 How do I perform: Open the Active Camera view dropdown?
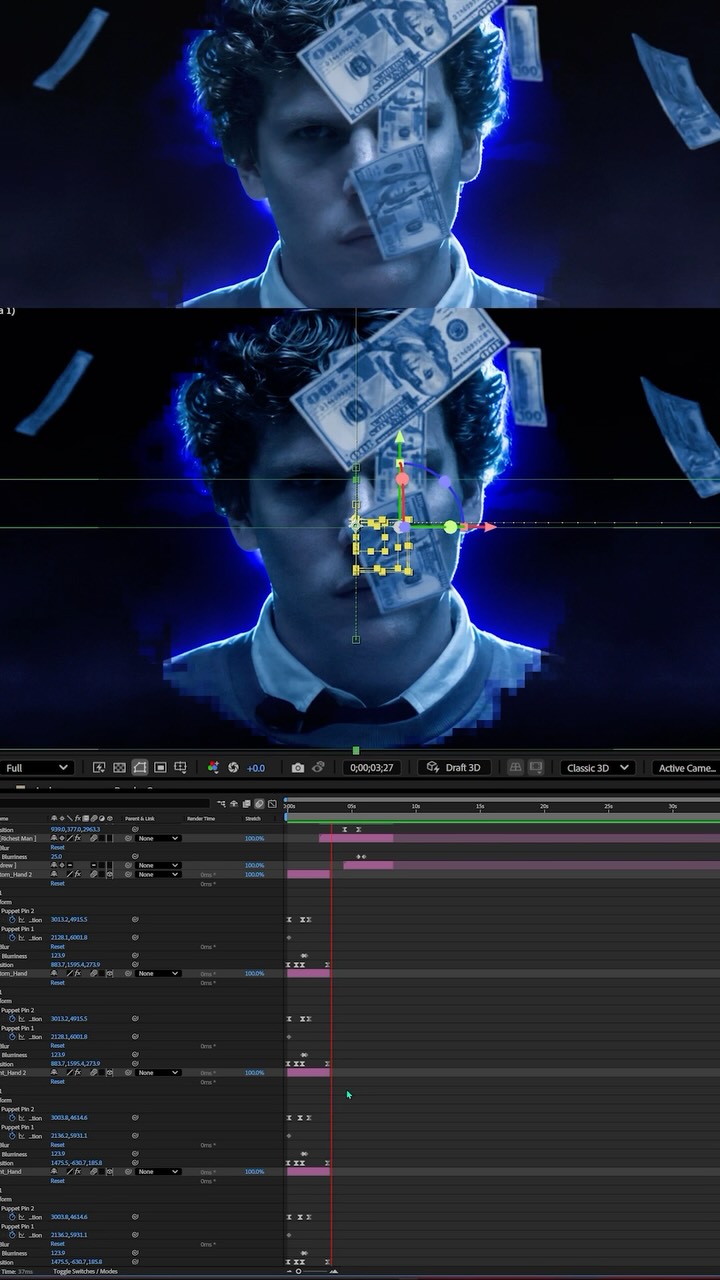click(x=686, y=767)
